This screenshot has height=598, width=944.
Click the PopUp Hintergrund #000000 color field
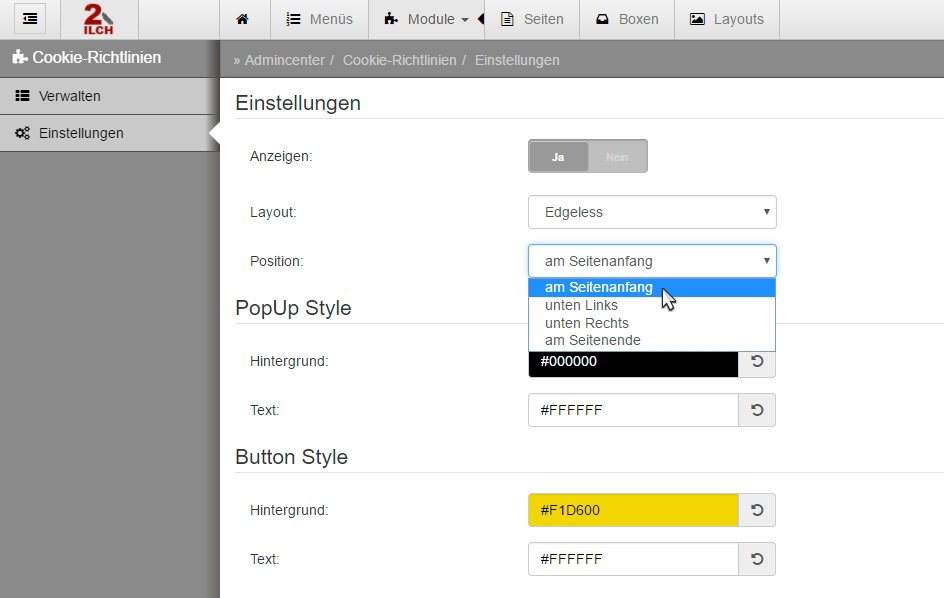pos(633,364)
